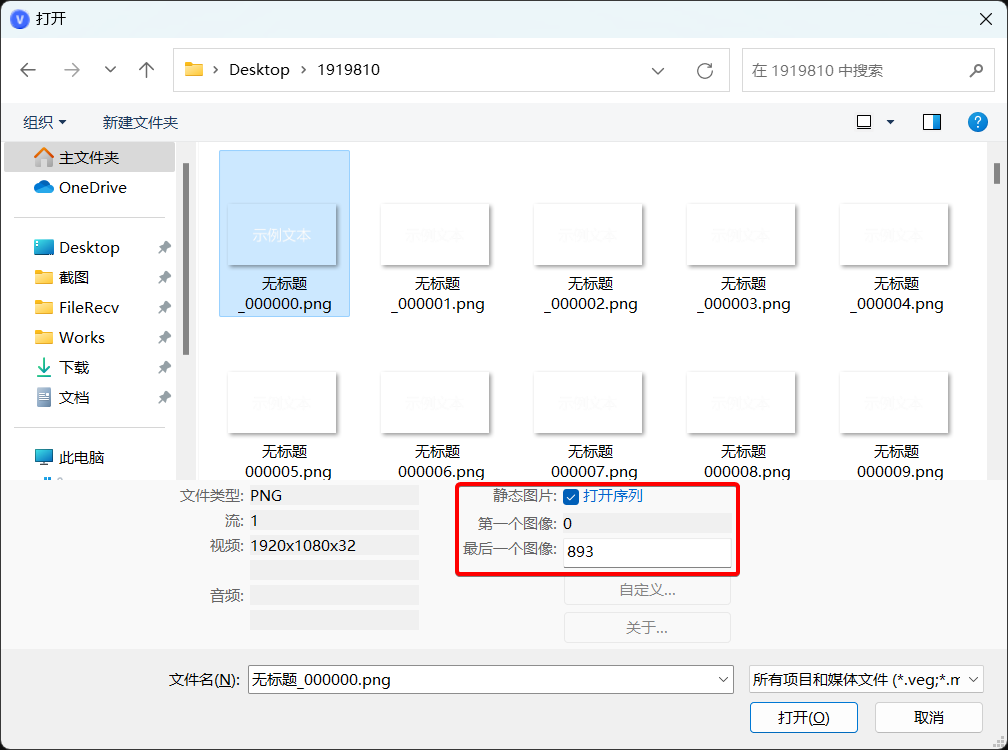Click the VEGAS app icon in title bar
This screenshot has width=1008, height=750.
tap(19, 18)
